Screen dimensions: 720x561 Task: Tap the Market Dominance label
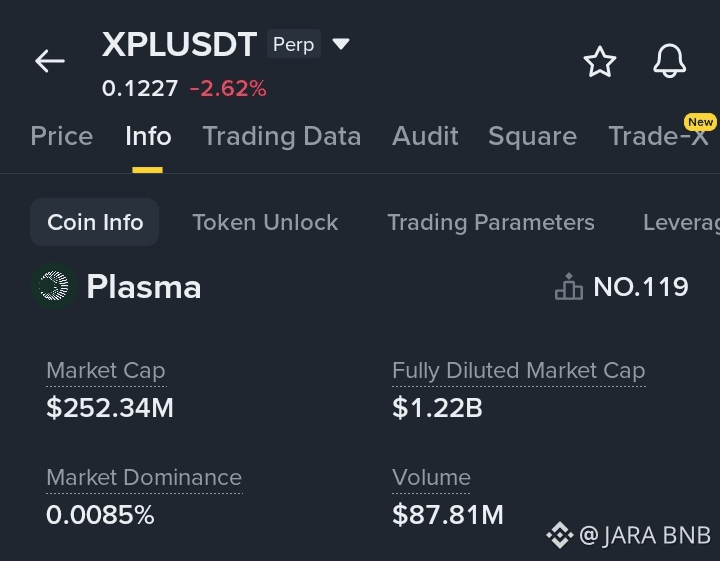pyautogui.click(x=144, y=478)
